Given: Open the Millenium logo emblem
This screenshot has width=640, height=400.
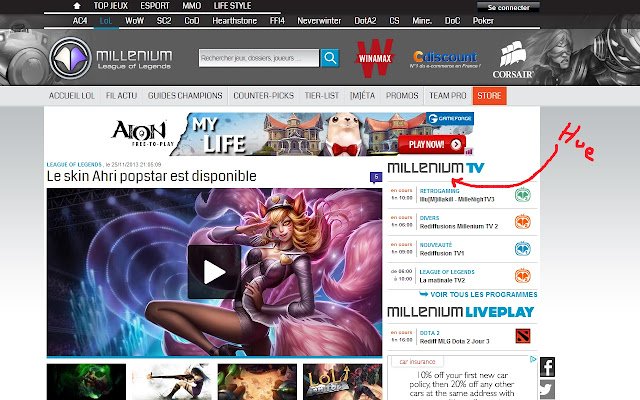Looking at the screenshot, I should 70,58.
